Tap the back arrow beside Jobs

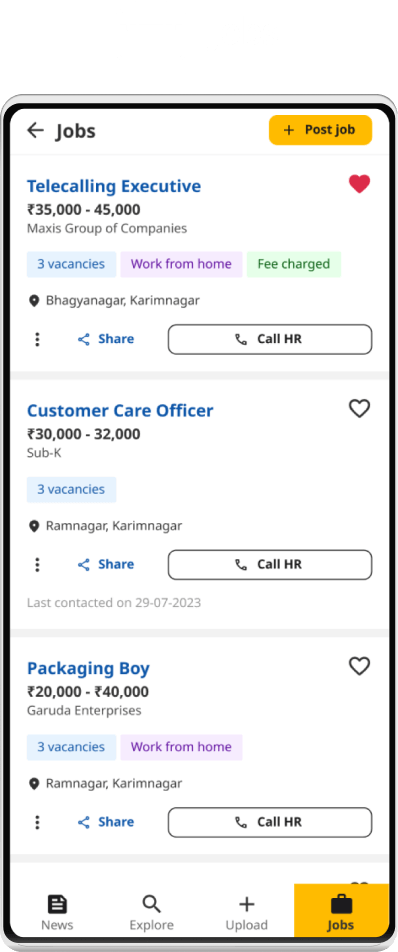point(36,130)
